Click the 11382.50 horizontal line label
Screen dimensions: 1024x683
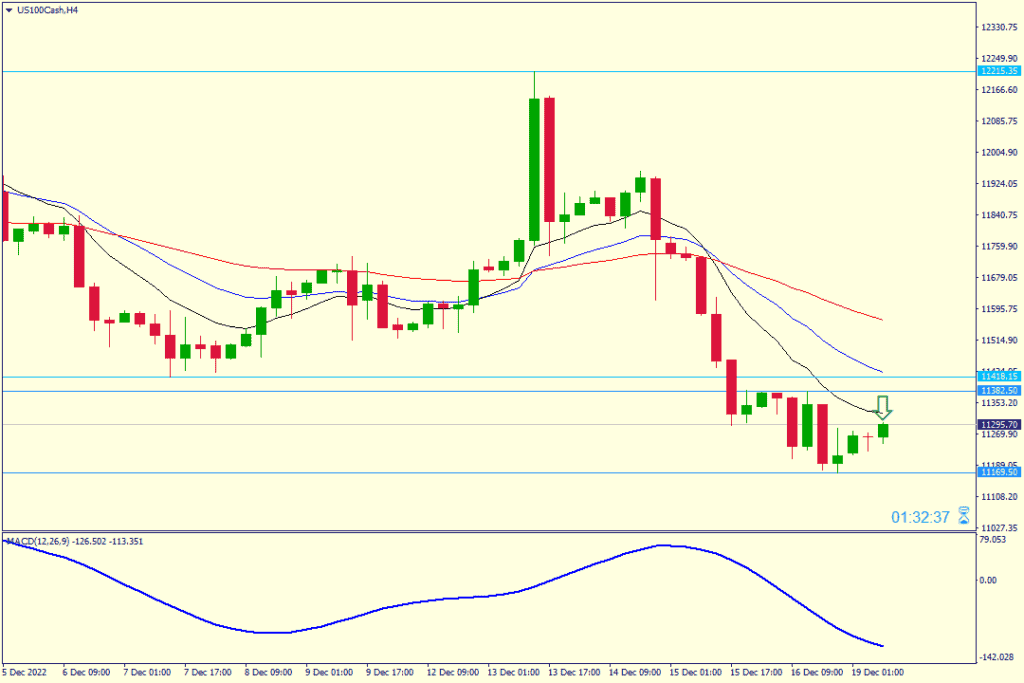point(999,390)
